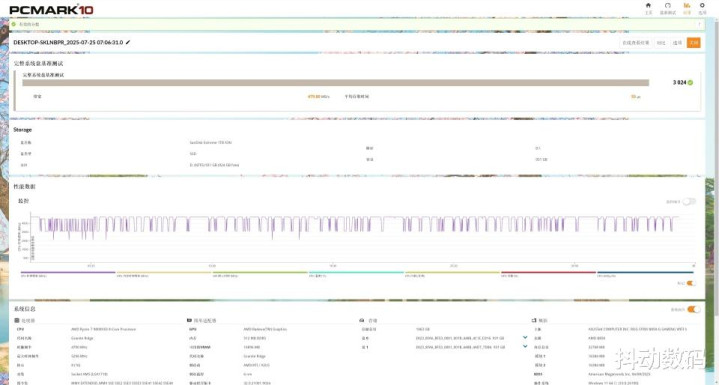The image size is (719, 385).
Task: Click the graphics adapter section icon
Action: 189,320
